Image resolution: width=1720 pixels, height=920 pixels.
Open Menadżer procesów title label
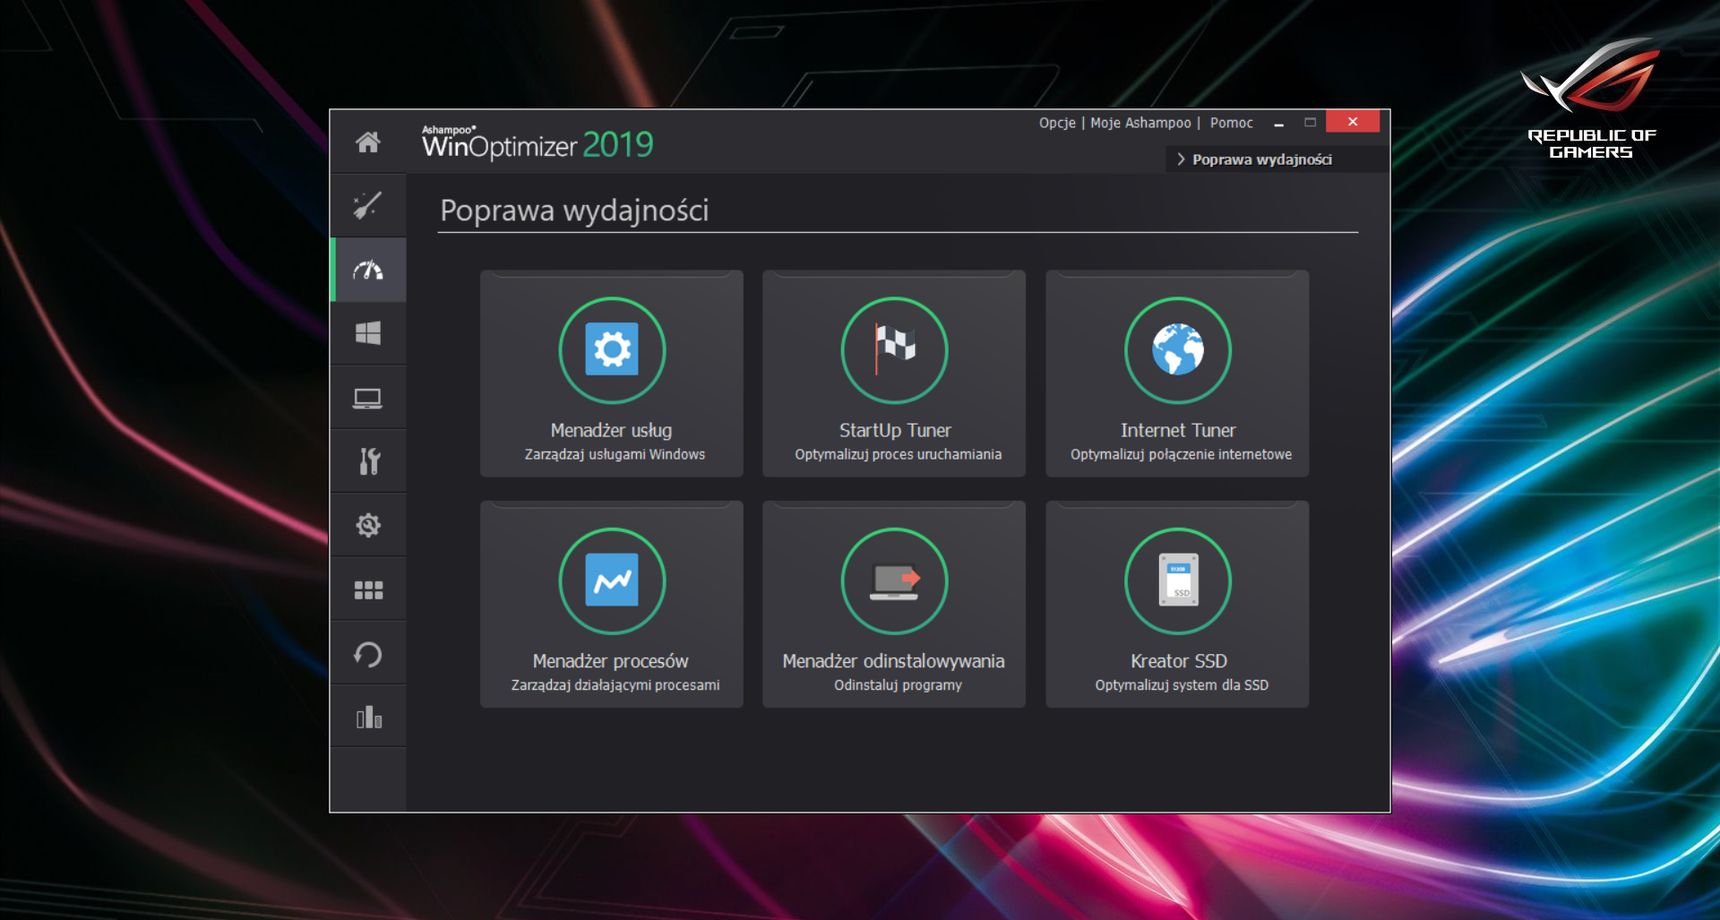click(610, 661)
